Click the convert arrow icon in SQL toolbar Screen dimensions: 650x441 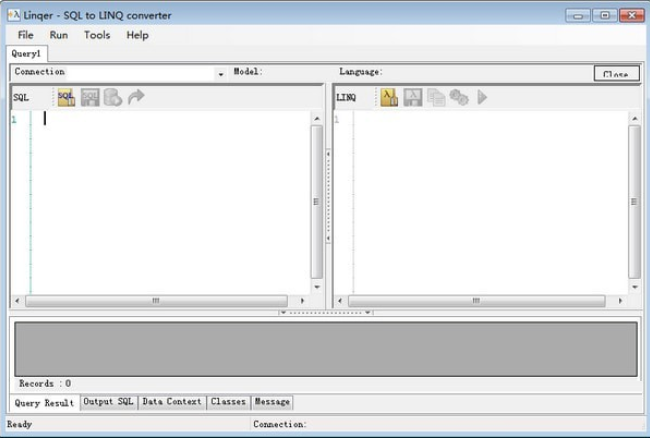pyautogui.click(x=136, y=97)
